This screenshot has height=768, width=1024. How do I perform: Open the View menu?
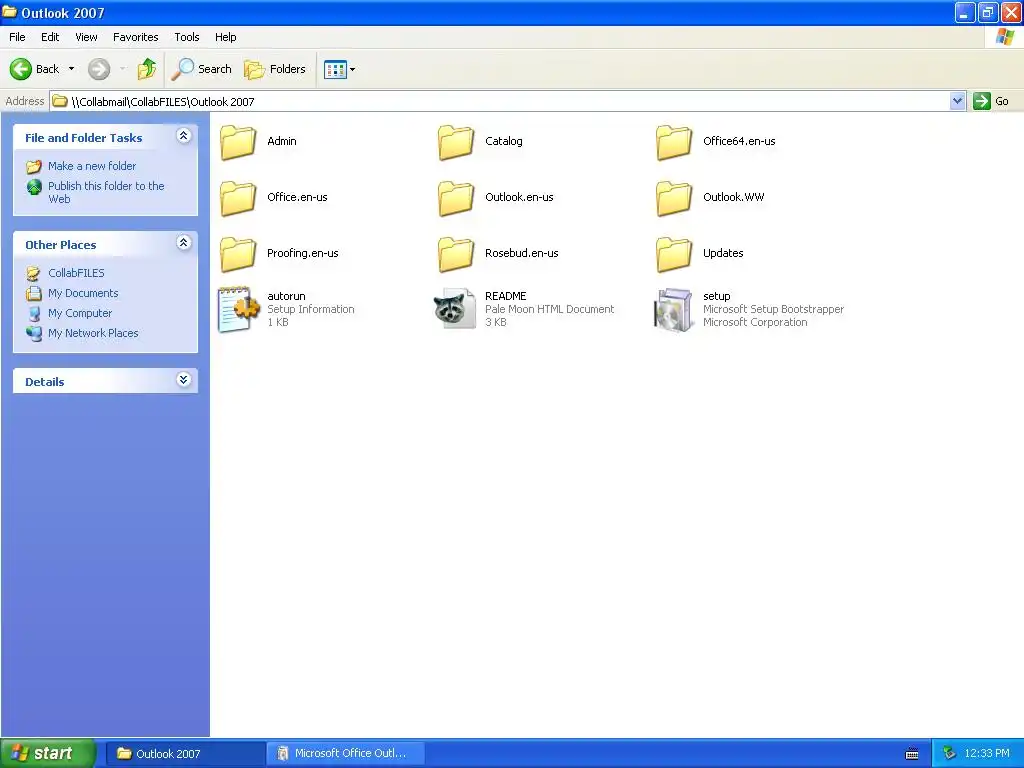[86, 37]
